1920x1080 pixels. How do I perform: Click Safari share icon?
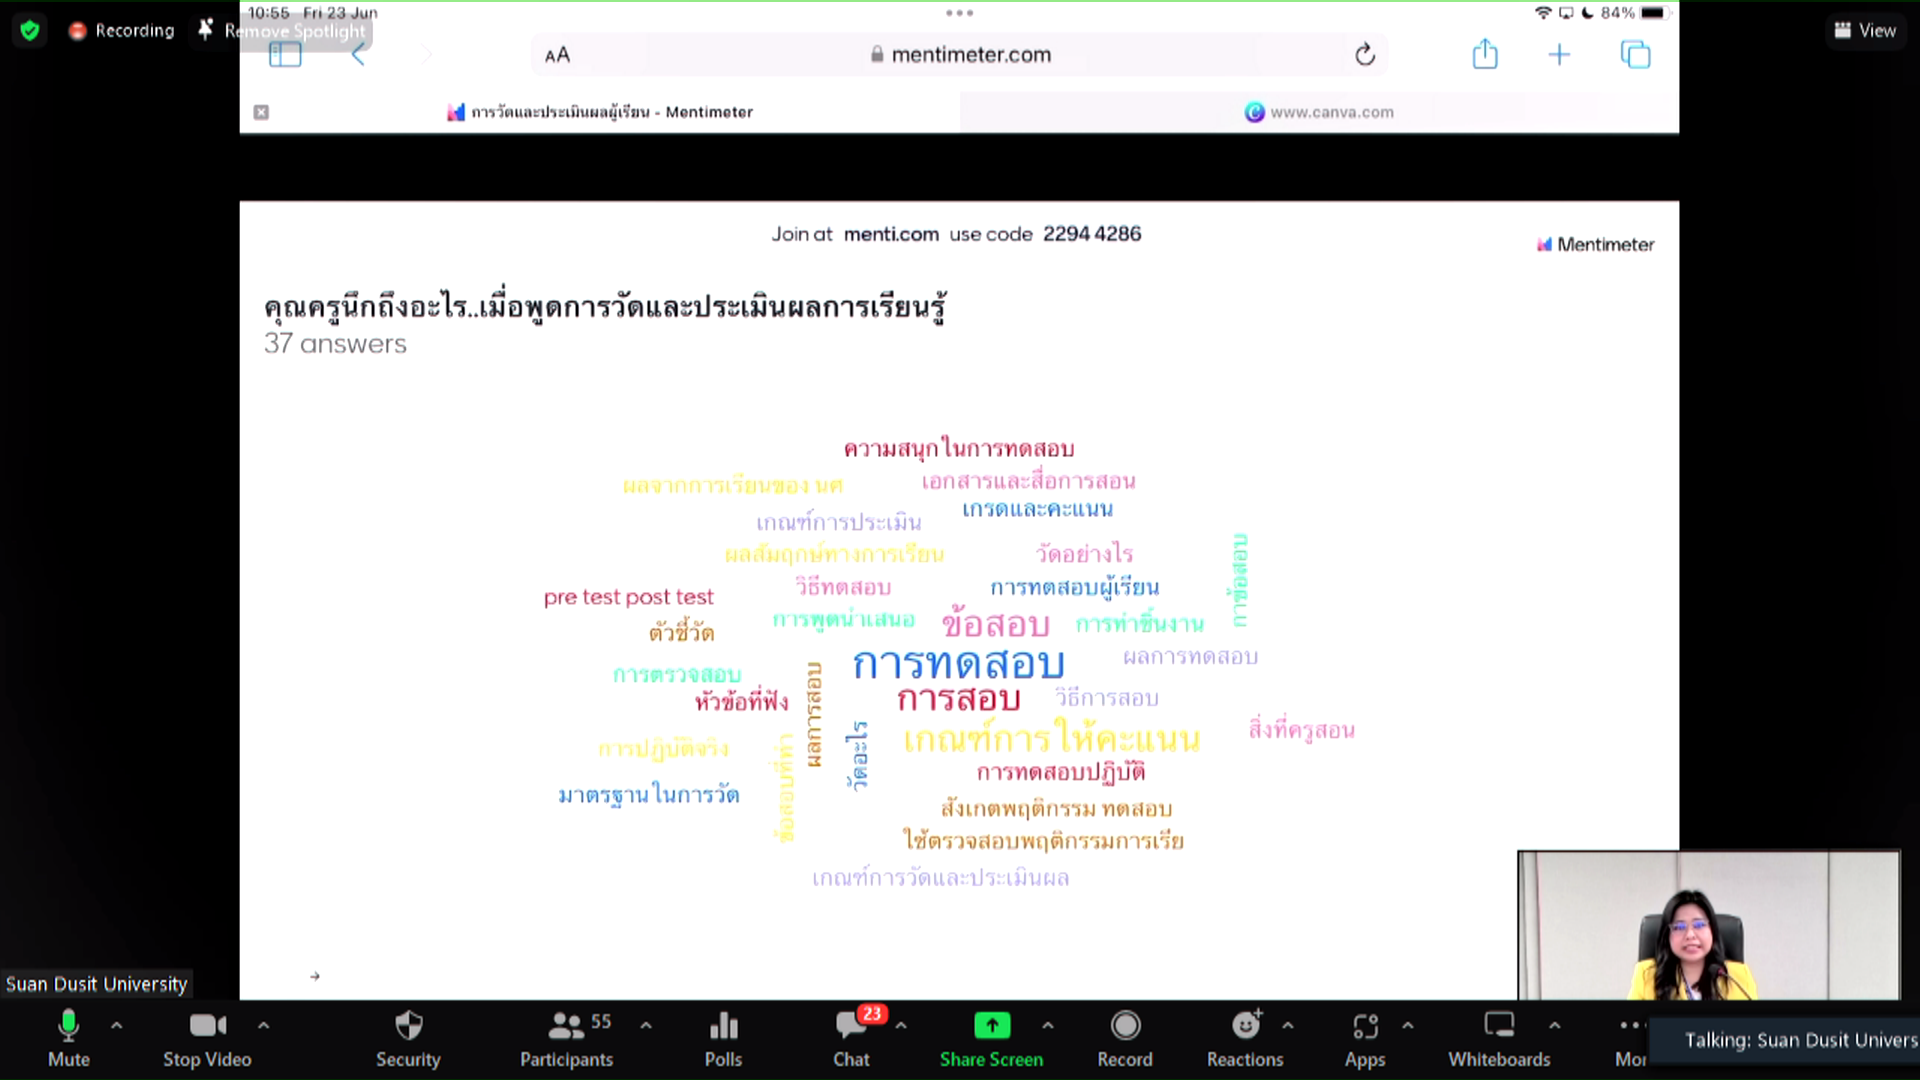(x=1485, y=54)
